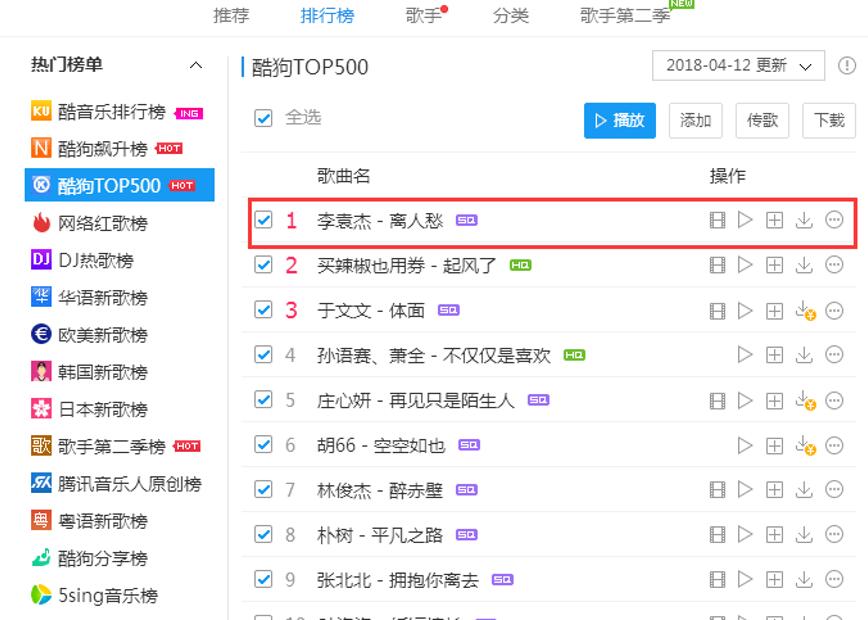The height and width of the screenshot is (620, 868).
Task: Download 张北北 - 拥抱你离去
Action: coord(804,580)
